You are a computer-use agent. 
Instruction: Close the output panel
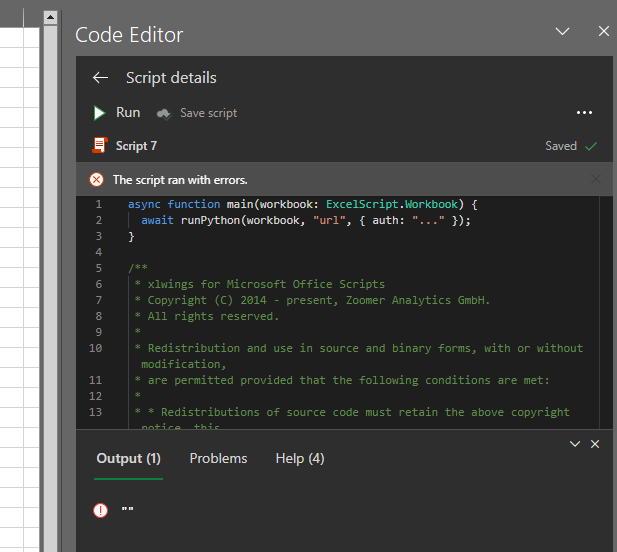click(x=595, y=444)
